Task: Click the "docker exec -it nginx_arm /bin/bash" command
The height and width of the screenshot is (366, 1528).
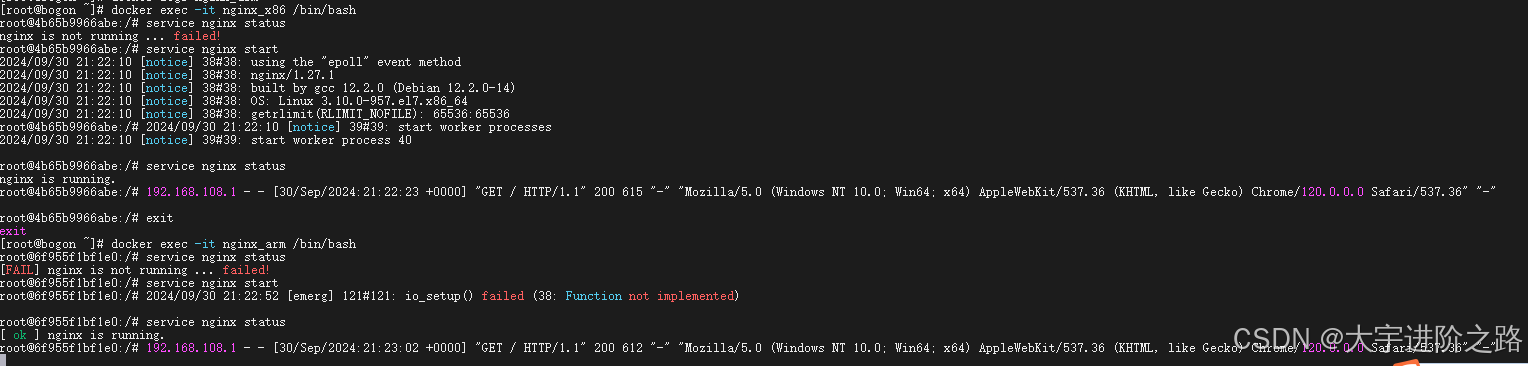Action: pyautogui.click(x=233, y=244)
